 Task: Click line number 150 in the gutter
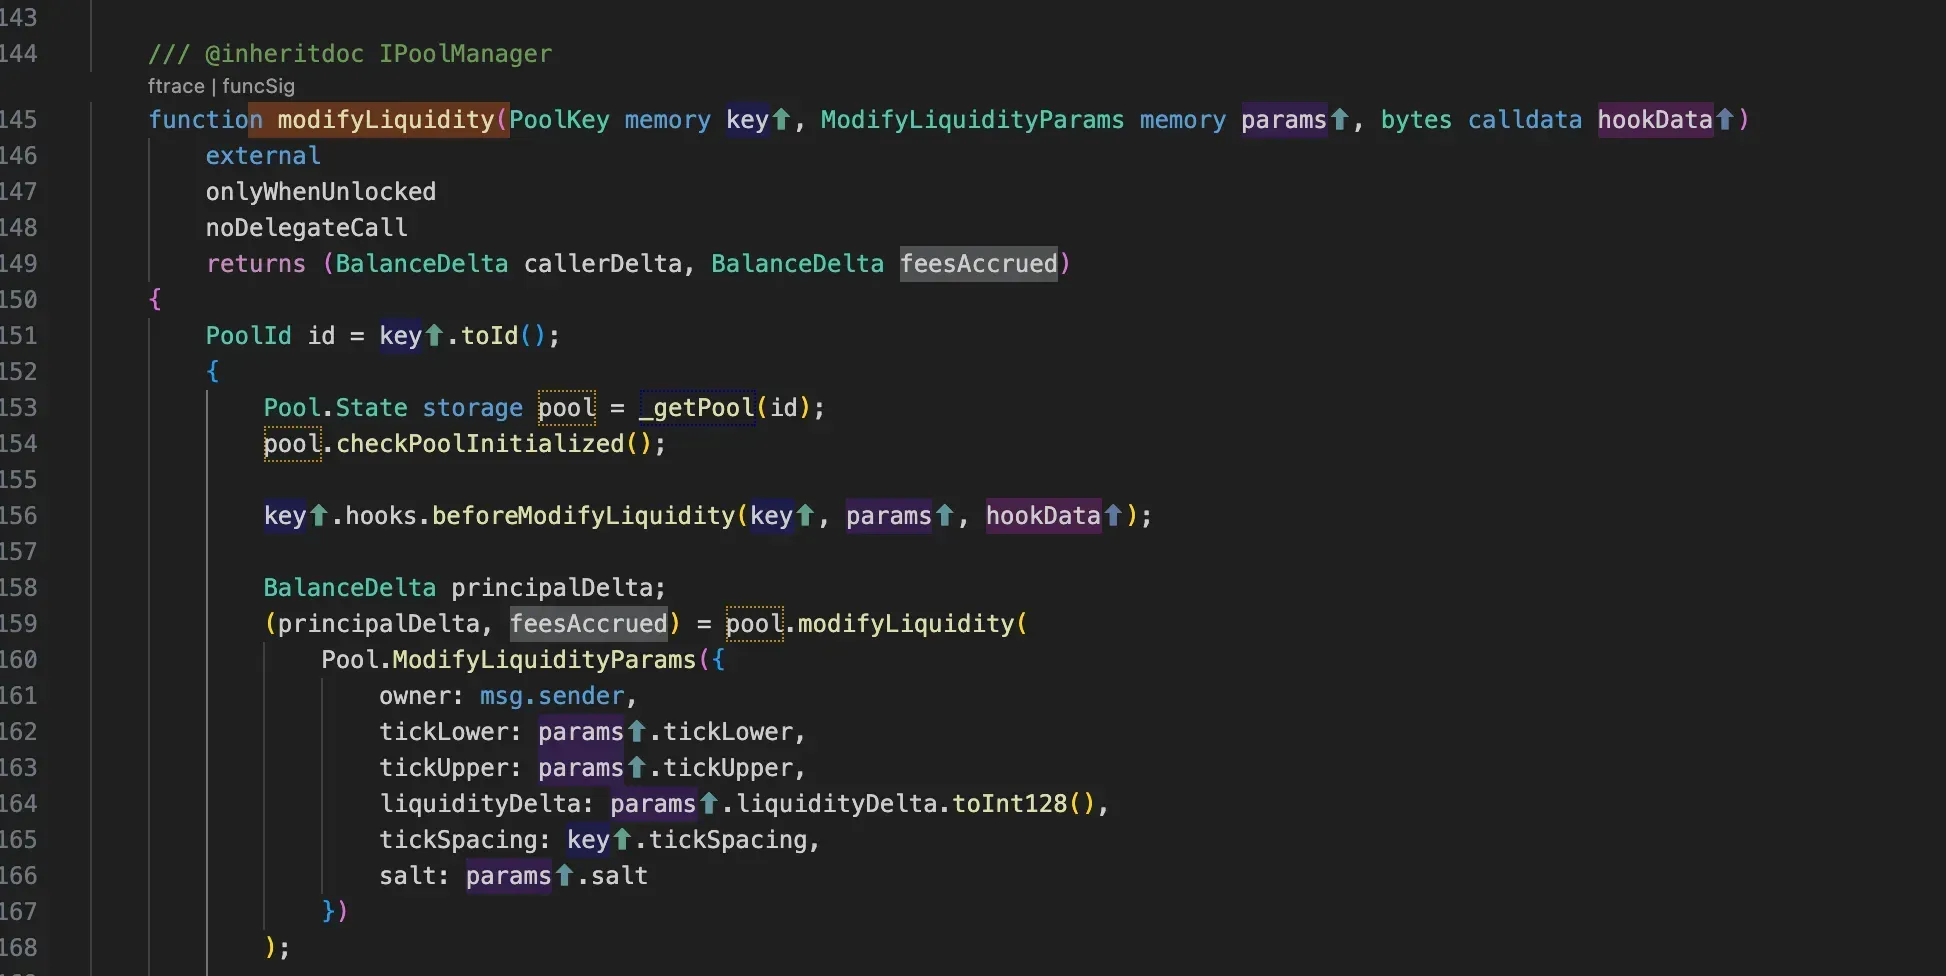19,300
